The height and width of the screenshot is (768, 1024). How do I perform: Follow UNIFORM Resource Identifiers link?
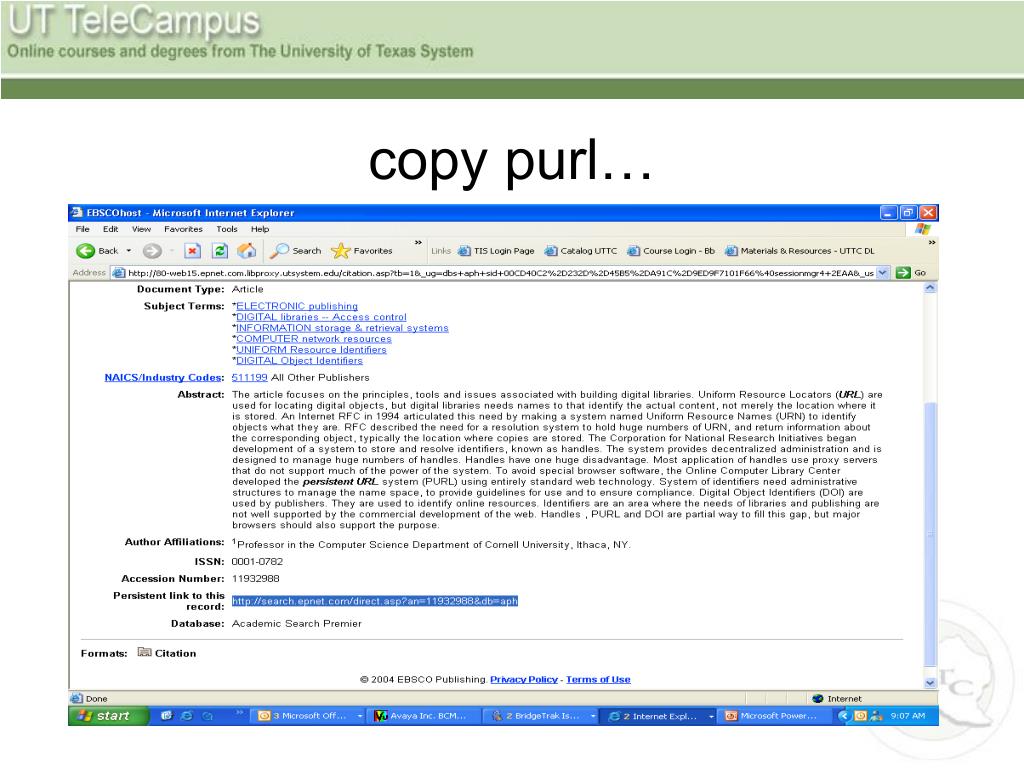pos(312,350)
